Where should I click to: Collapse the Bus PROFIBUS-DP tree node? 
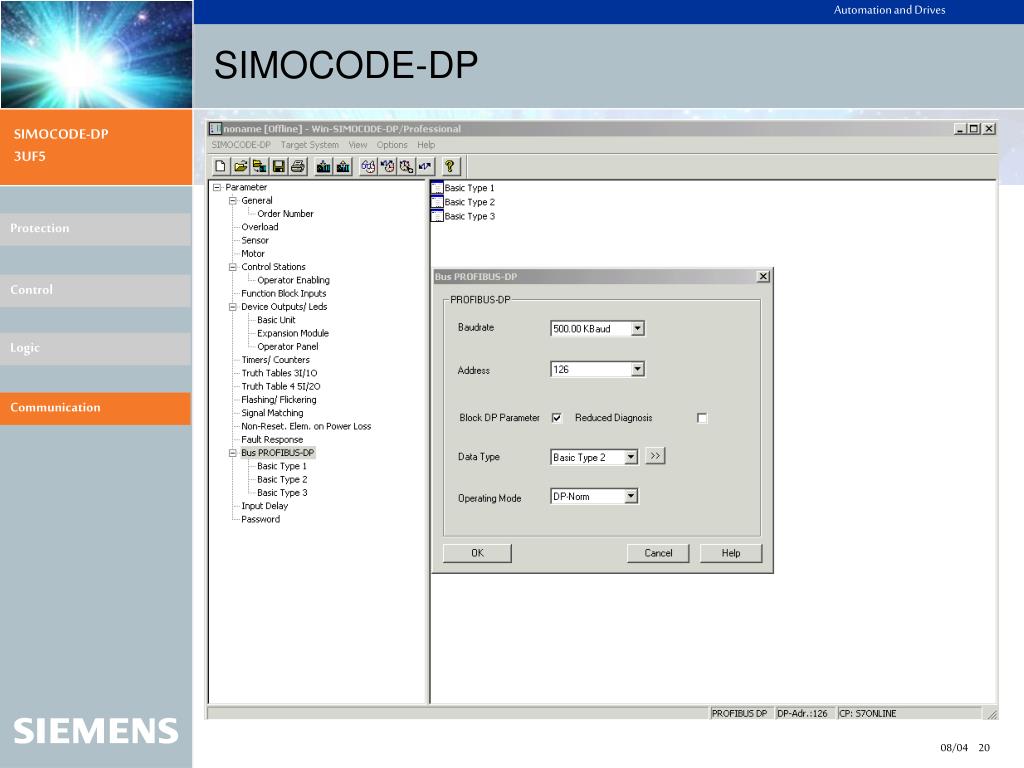point(232,453)
